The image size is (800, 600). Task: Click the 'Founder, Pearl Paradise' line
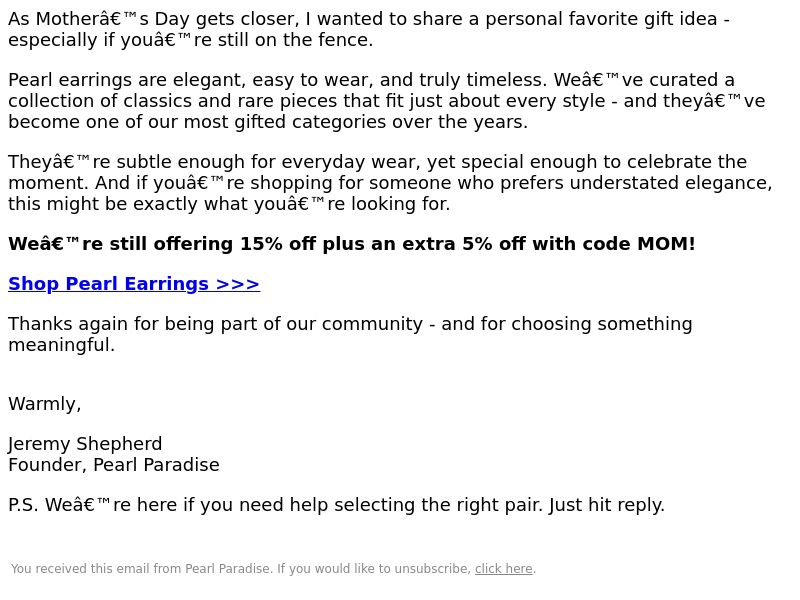[114, 465]
